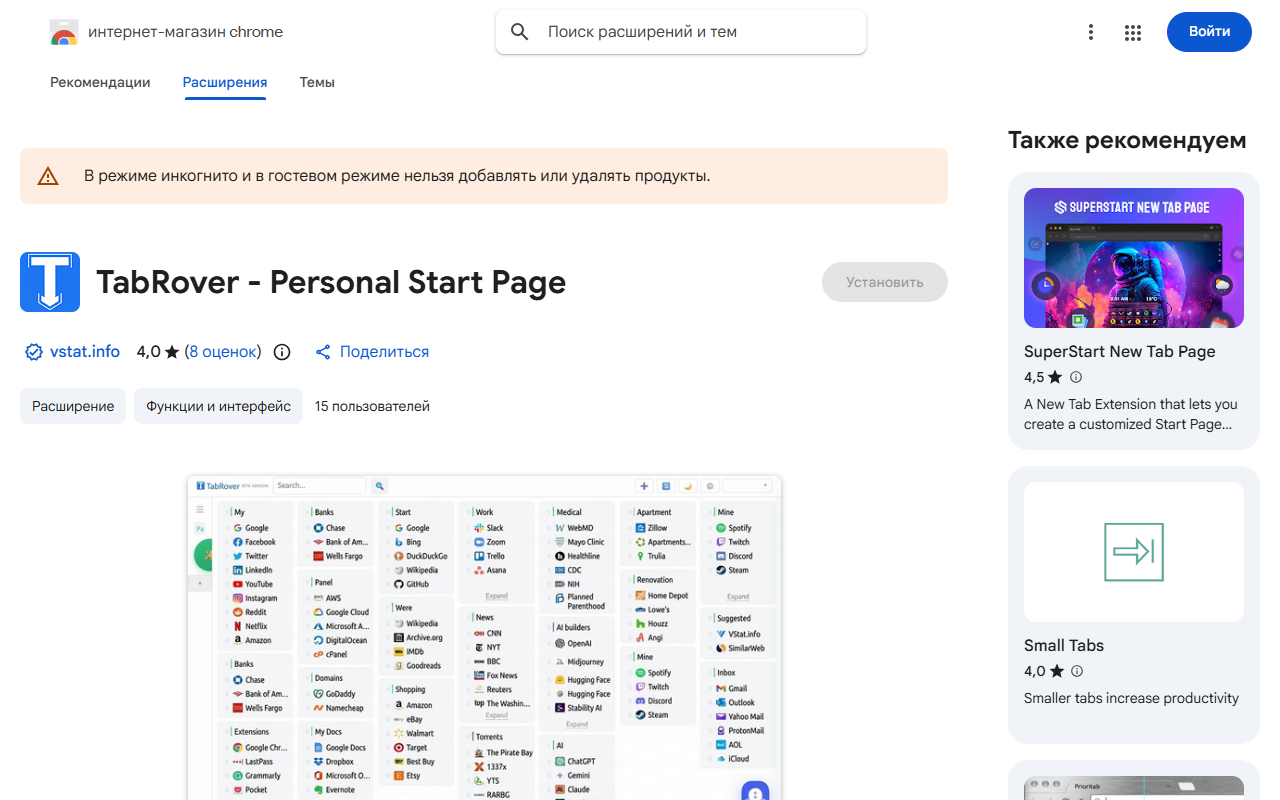Click the info icon beside 8 оценок
This screenshot has height=800, width=1280.
click(282, 352)
